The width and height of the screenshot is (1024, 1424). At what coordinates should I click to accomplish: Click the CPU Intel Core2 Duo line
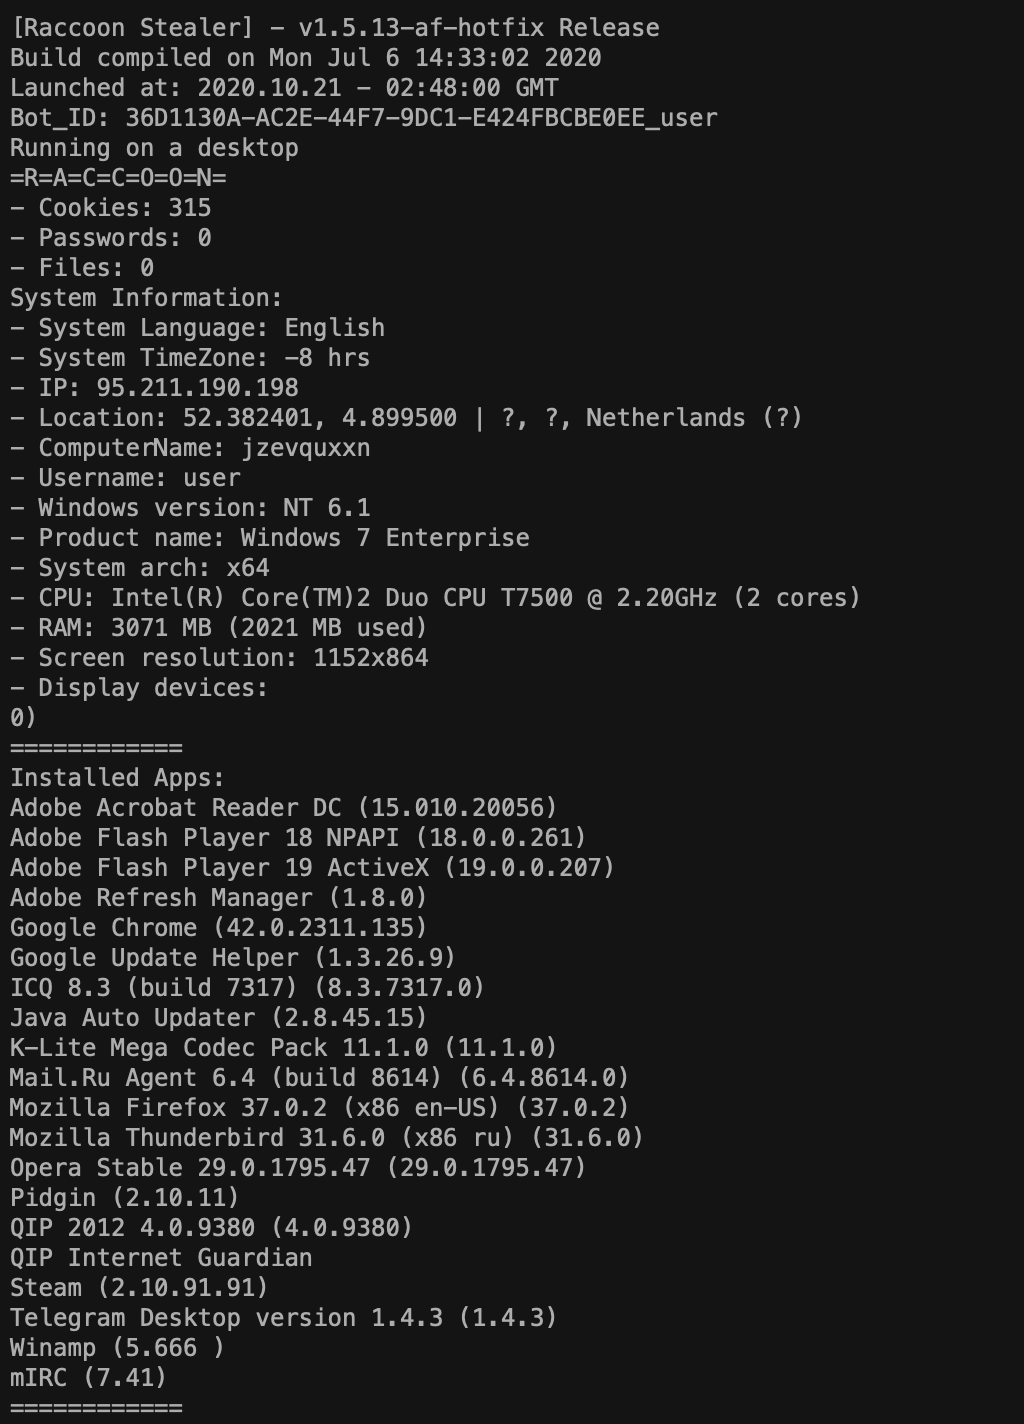pos(435,598)
